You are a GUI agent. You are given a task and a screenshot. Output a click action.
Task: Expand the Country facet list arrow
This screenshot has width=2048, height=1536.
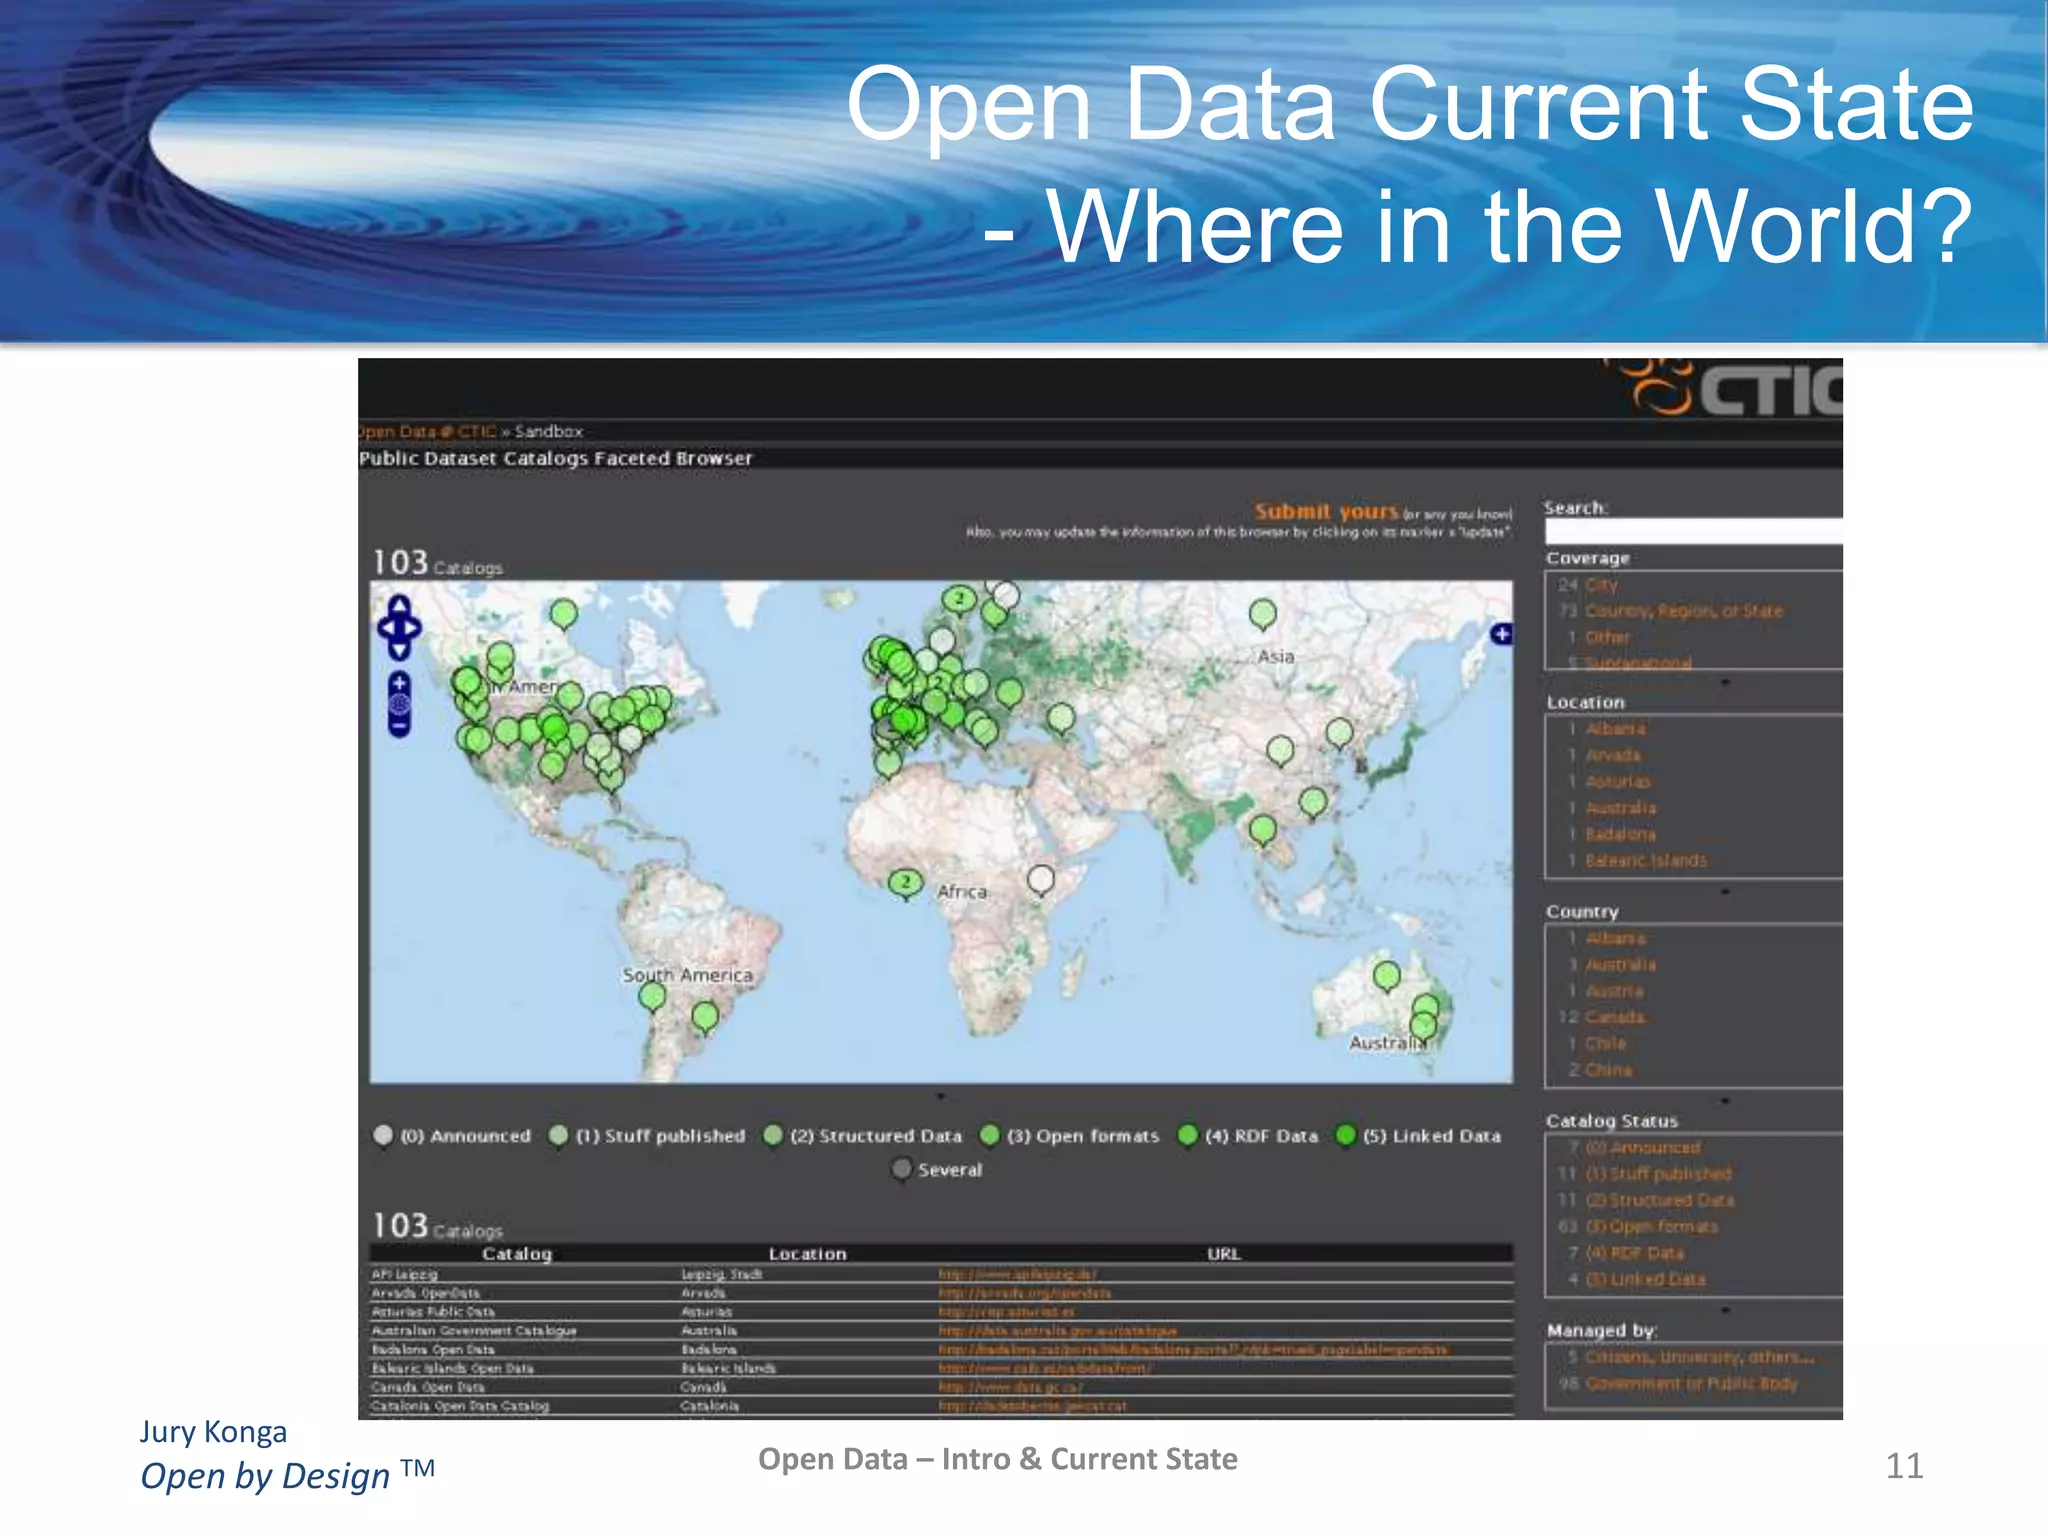(x=1726, y=1100)
